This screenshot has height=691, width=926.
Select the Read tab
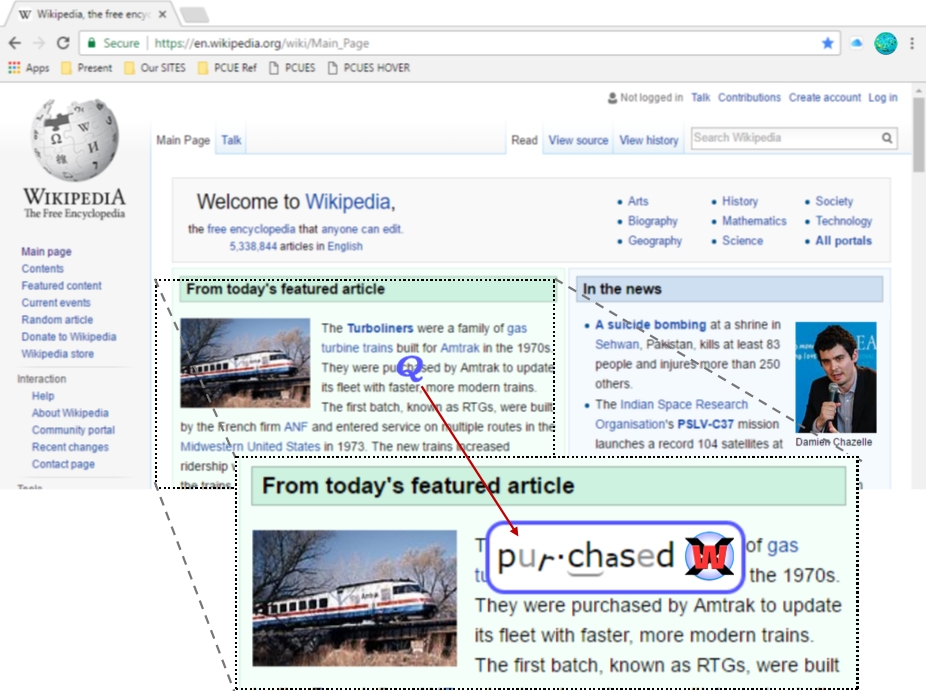(524, 141)
